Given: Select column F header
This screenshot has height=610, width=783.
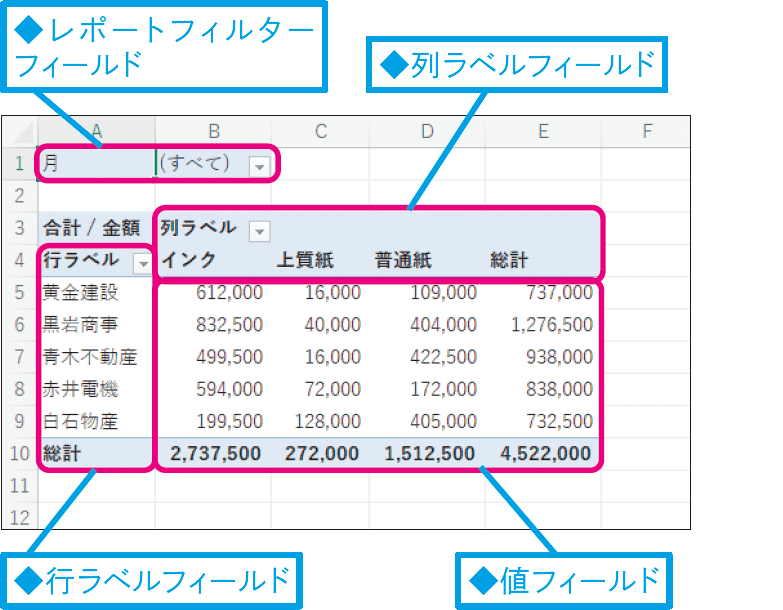Looking at the screenshot, I should tap(646, 130).
